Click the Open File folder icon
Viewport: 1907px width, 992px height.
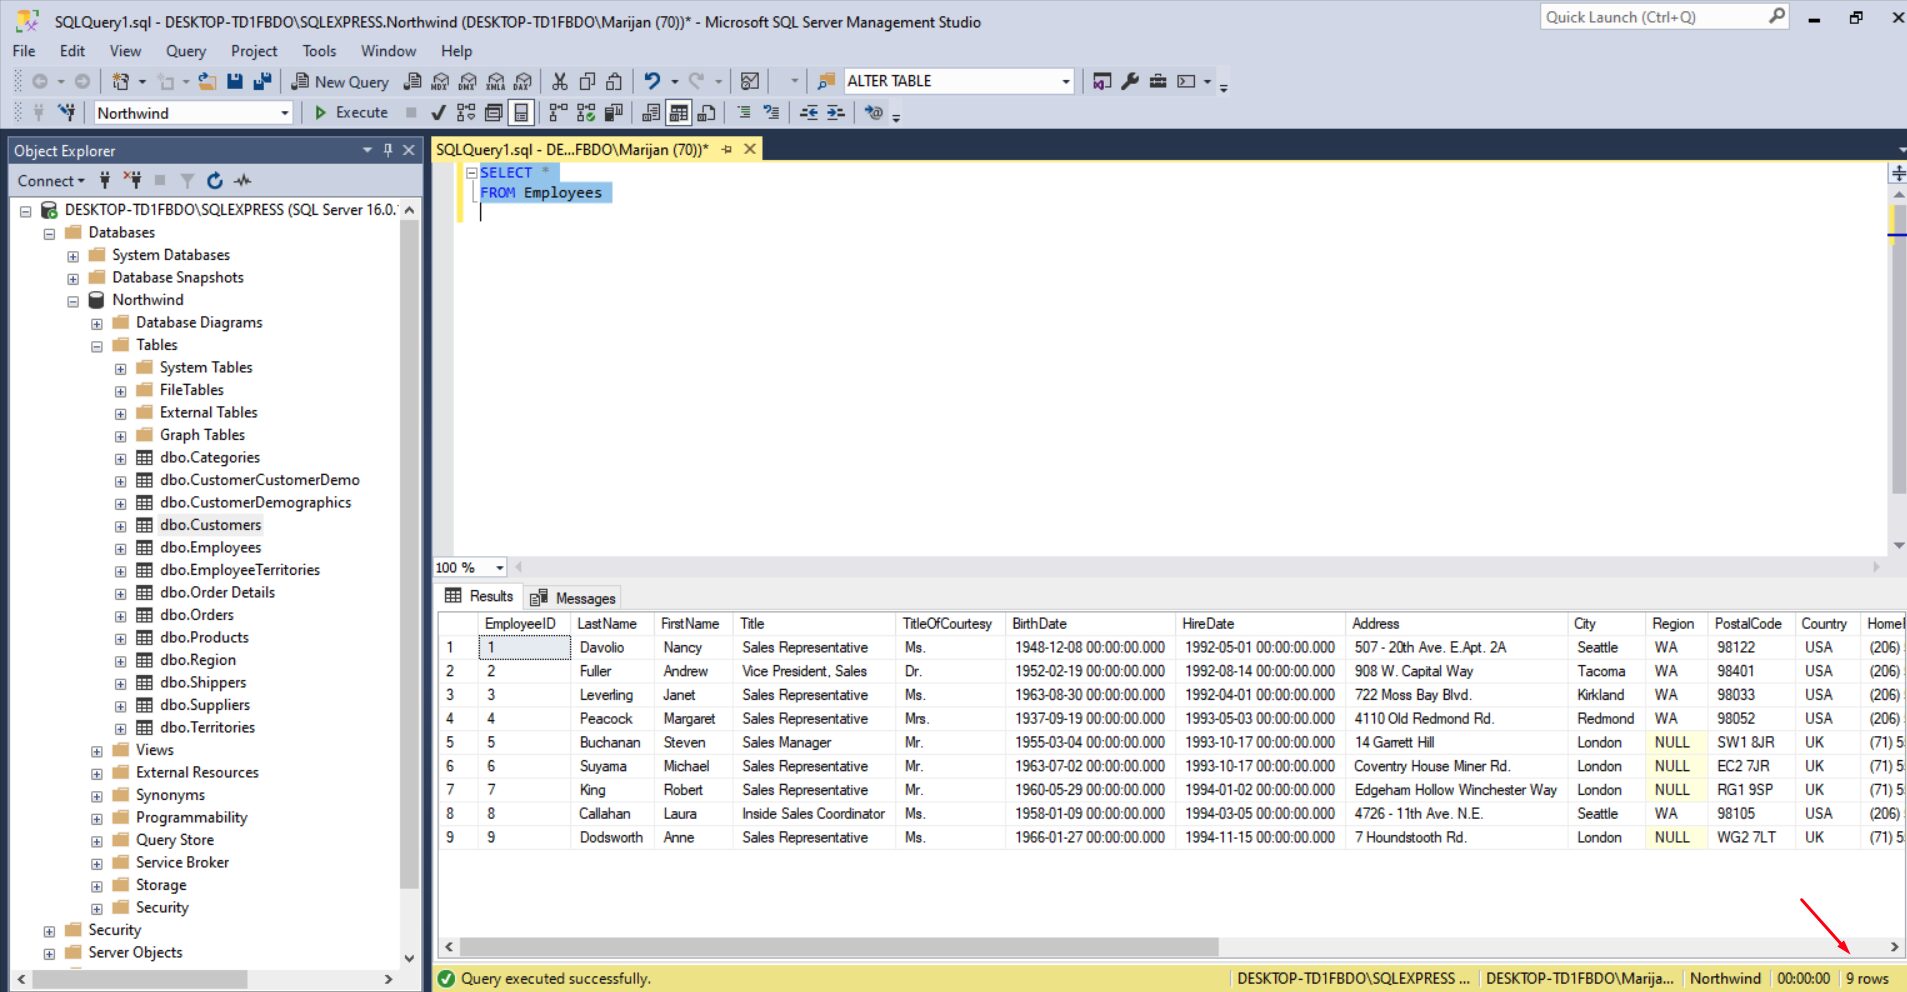[x=207, y=82]
